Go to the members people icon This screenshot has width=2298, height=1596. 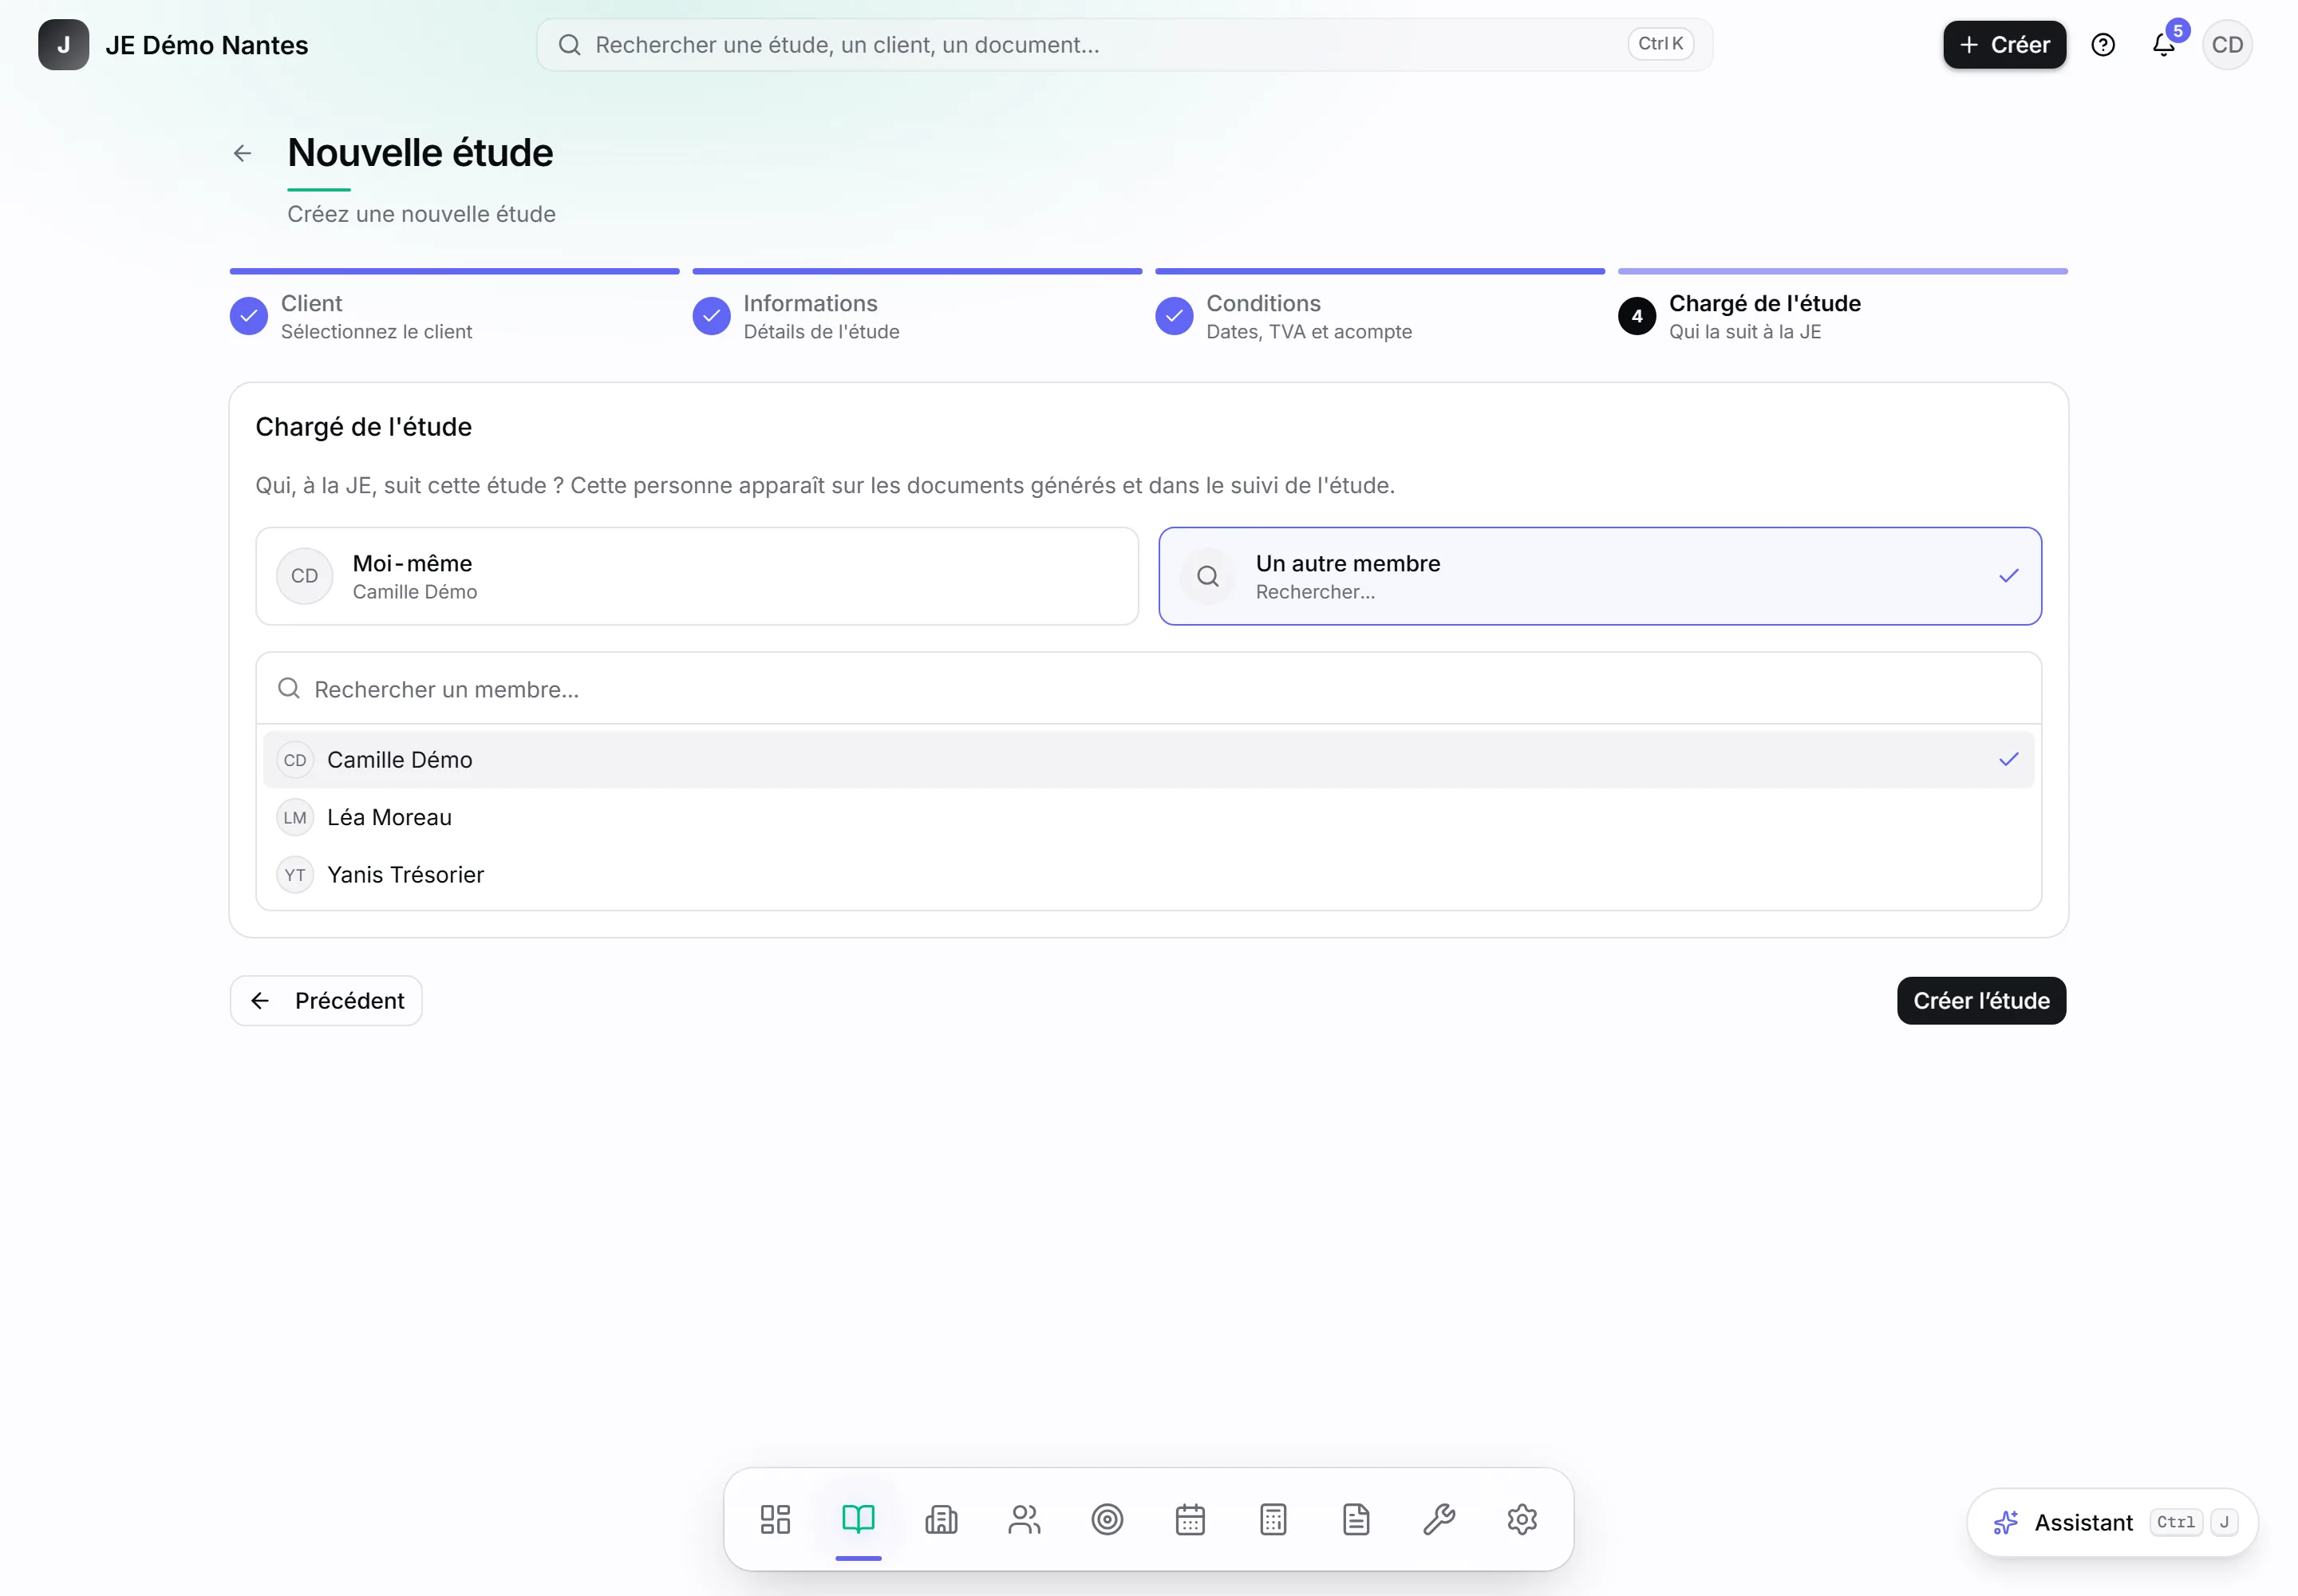pos(1024,1519)
